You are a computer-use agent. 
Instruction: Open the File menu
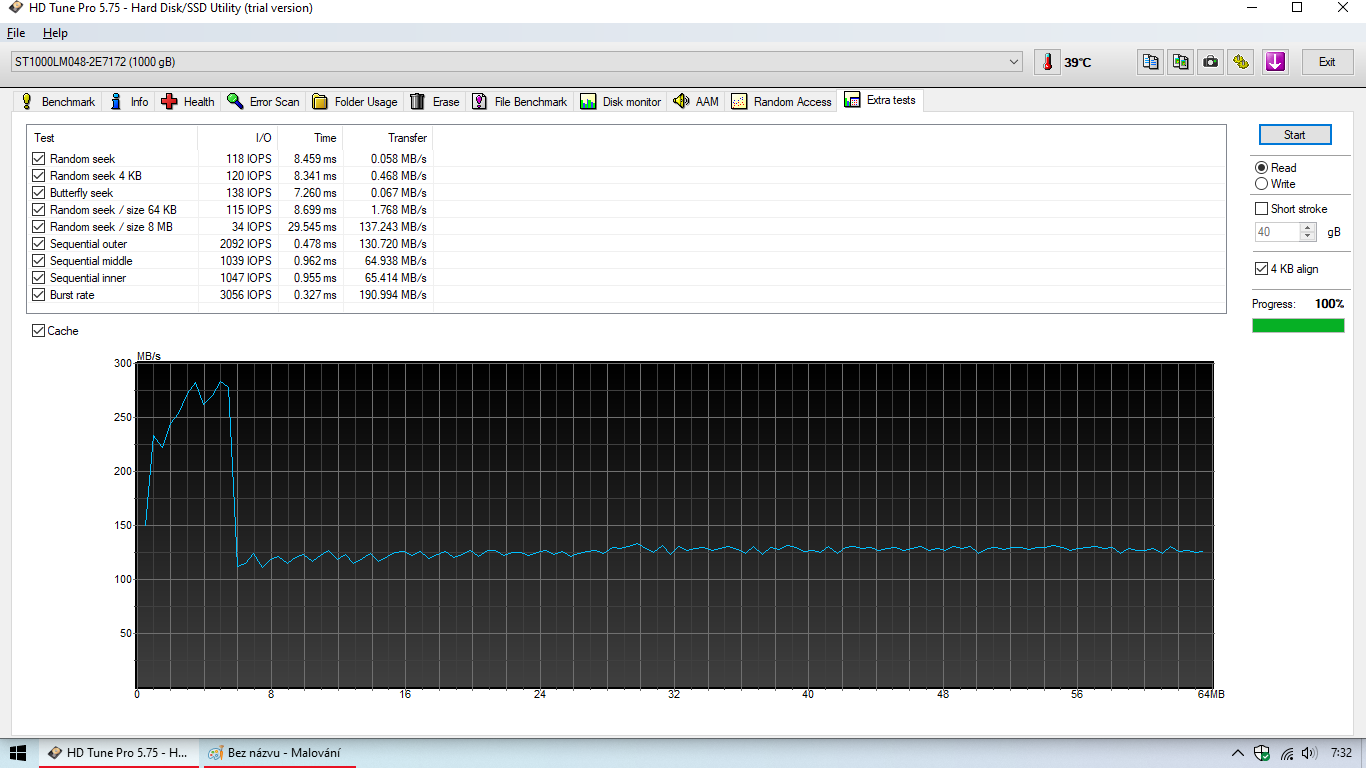coord(16,33)
